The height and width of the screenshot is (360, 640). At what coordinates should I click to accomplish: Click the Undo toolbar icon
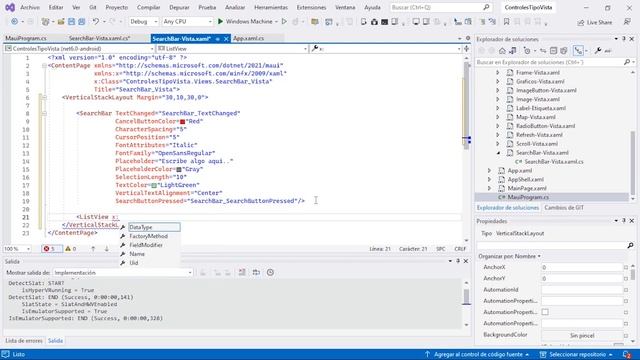point(96,22)
